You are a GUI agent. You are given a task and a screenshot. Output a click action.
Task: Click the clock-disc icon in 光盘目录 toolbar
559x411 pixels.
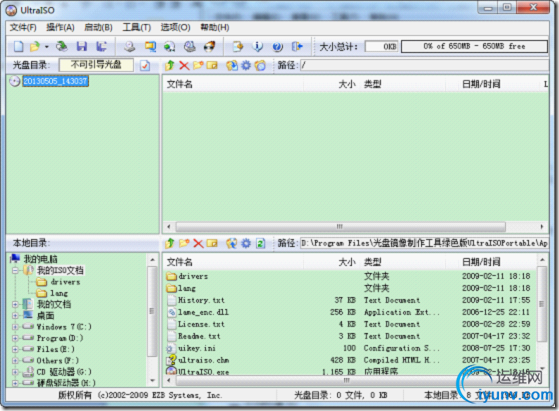[x=260, y=65]
